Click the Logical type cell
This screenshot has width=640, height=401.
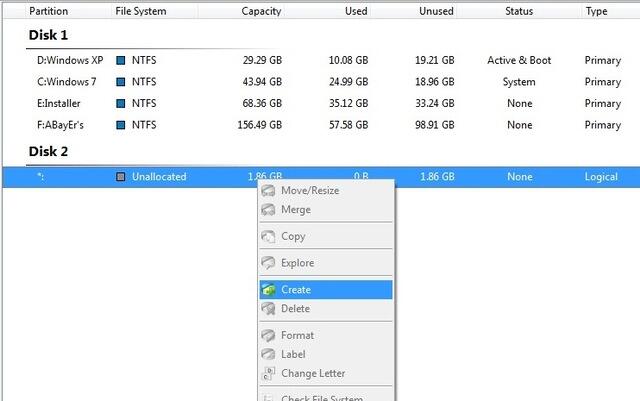coord(601,177)
